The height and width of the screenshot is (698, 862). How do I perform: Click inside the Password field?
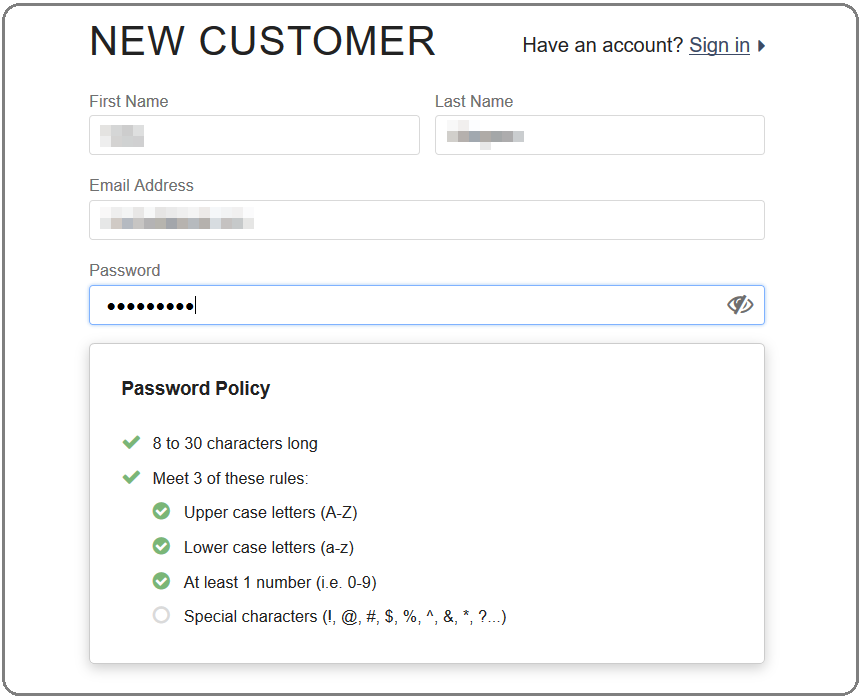[427, 305]
